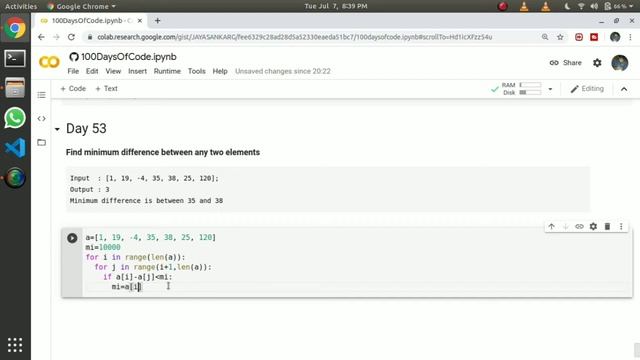
Task: Open WhatsApp from the dock
Action: [15, 118]
